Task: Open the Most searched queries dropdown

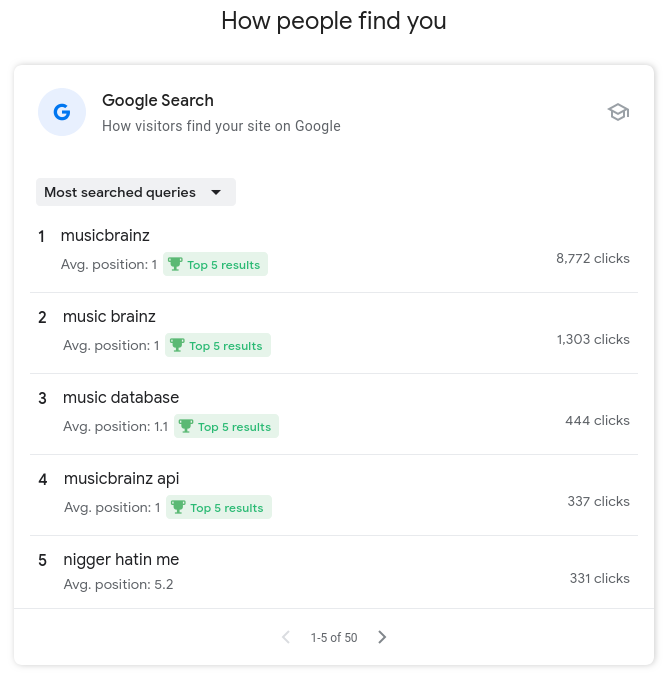Action: click(x=135, y=192)
